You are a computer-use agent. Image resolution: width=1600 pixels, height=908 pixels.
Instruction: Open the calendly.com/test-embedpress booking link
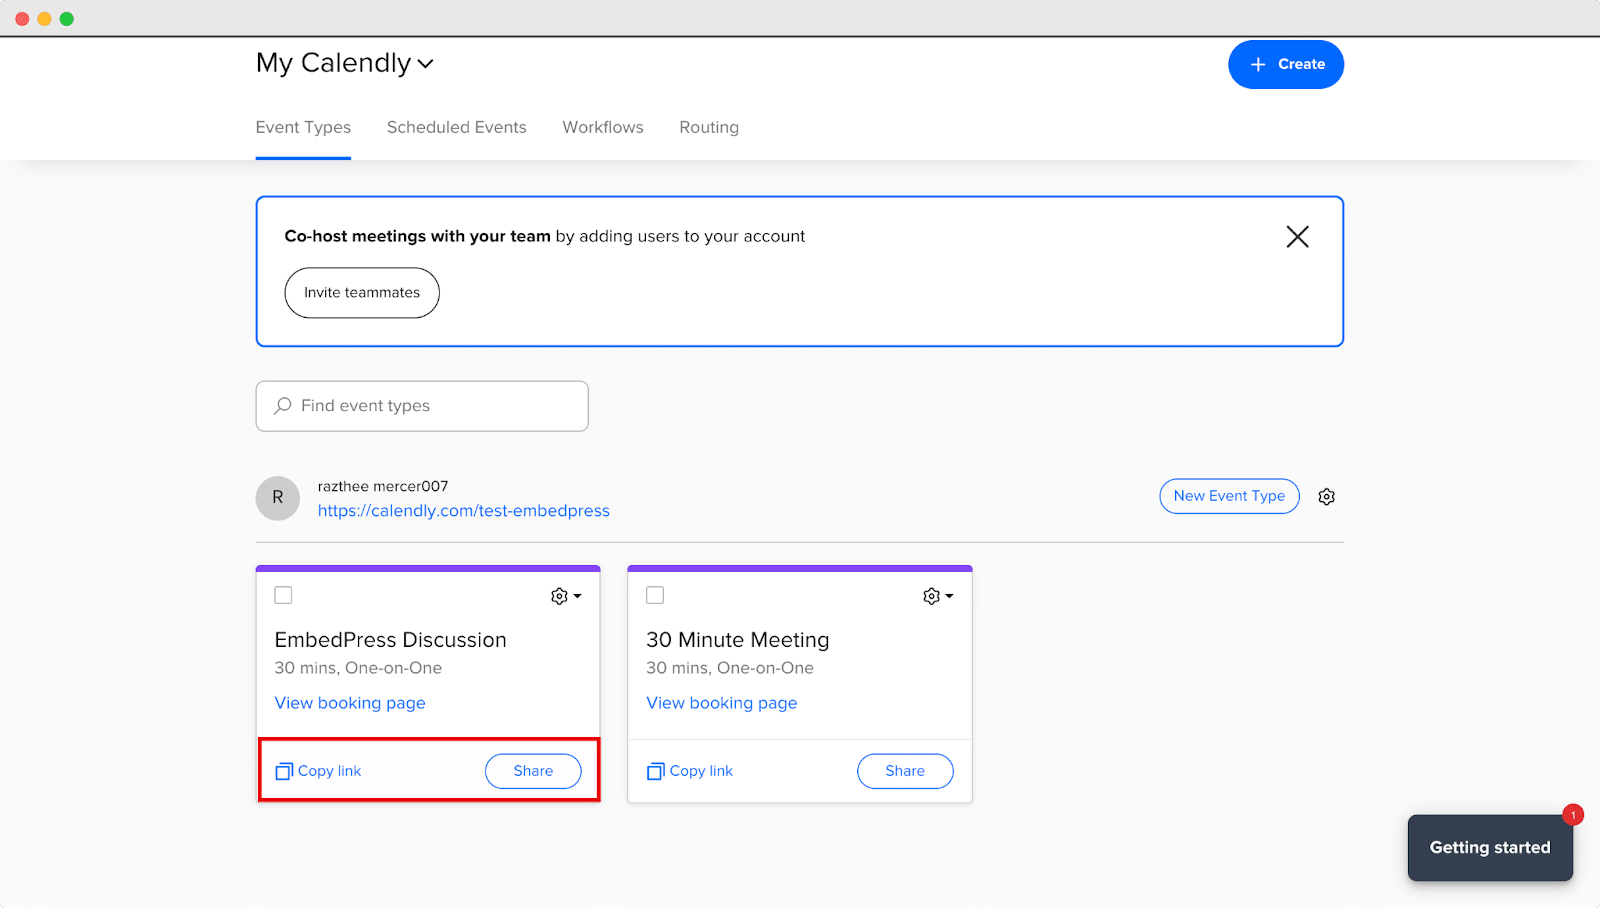coord(463,510)
